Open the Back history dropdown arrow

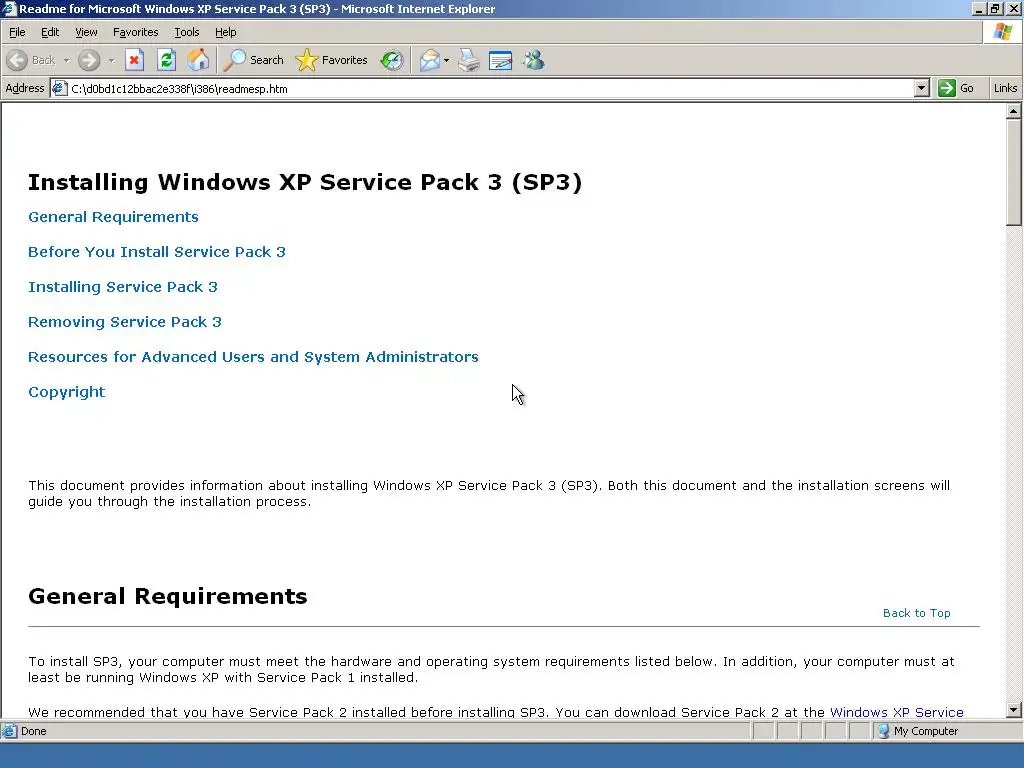coord(67,60)
